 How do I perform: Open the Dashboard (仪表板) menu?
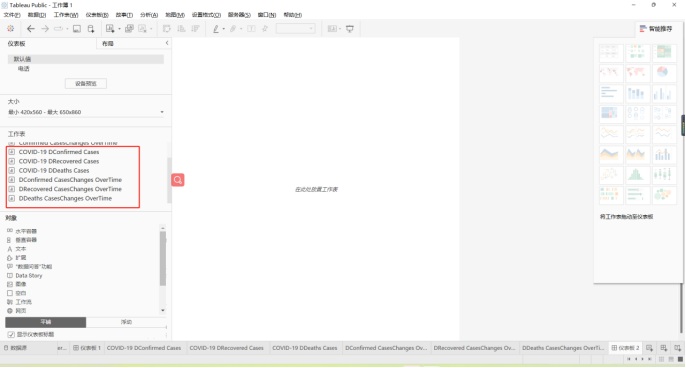97,15
